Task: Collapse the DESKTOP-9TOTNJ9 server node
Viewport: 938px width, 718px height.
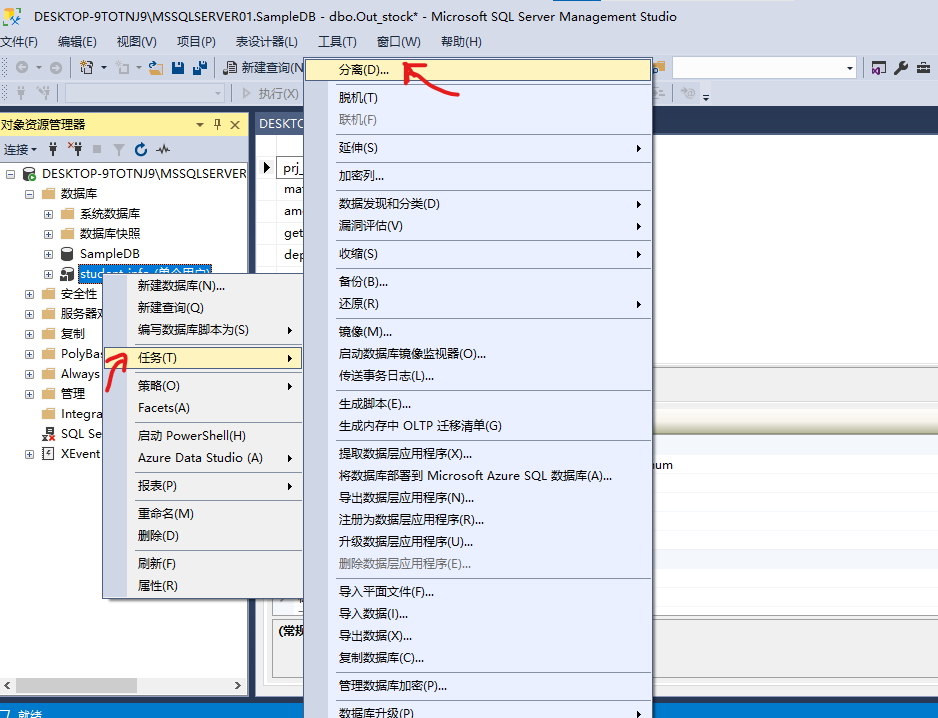Action: point(10,174)
